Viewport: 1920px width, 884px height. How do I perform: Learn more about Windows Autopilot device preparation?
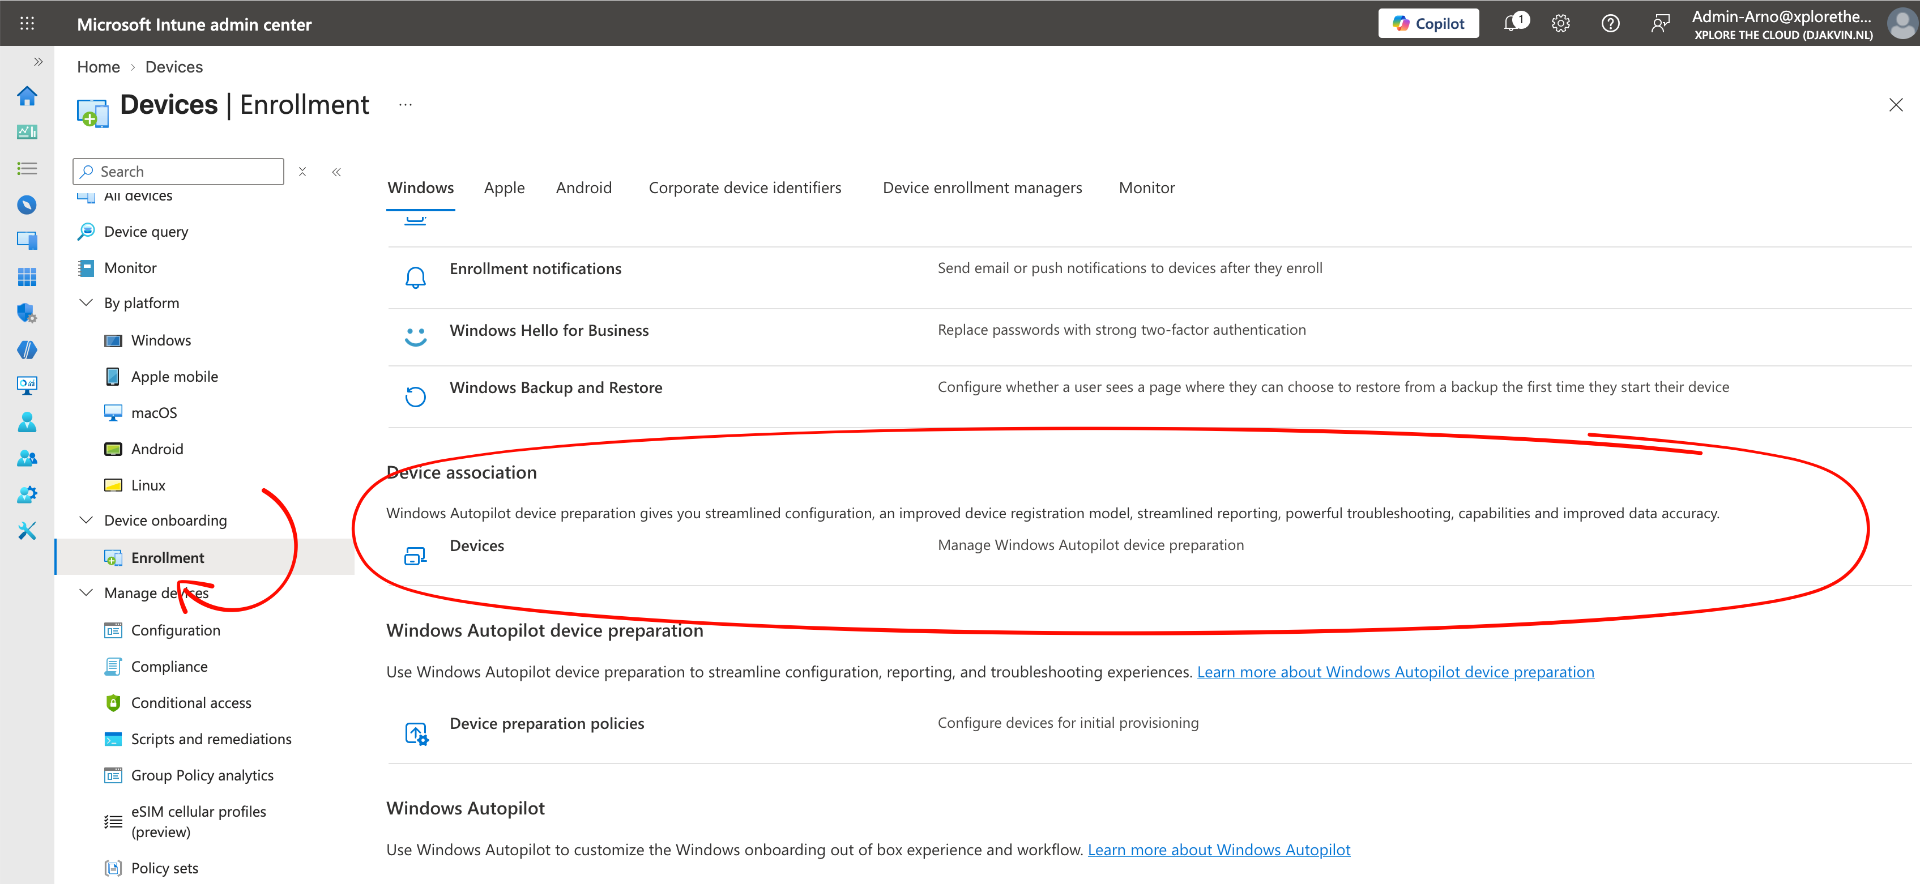pyautogui.click(x=1396, y=672)
